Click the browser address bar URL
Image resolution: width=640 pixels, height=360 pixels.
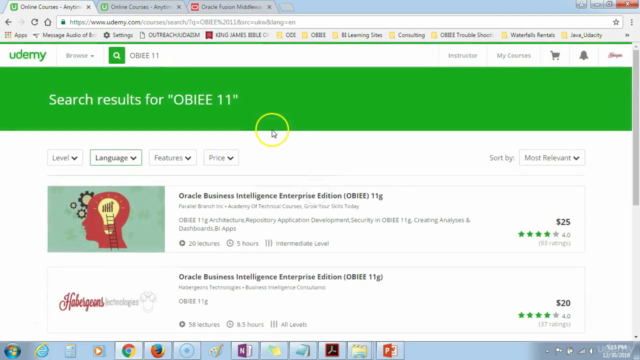click(182, 22)
